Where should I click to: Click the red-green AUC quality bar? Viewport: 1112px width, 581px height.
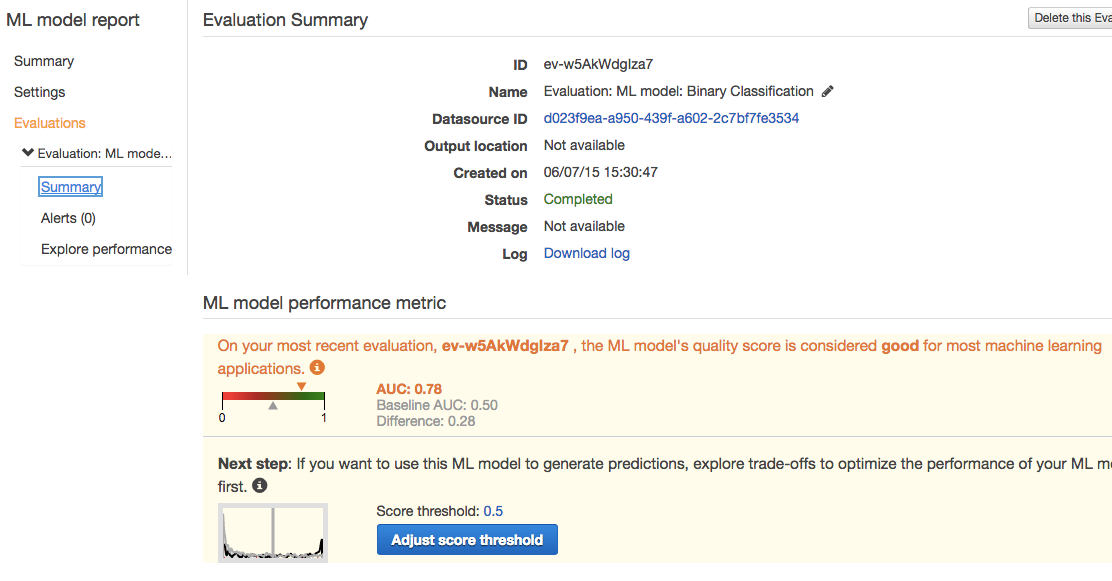[273, 396]
